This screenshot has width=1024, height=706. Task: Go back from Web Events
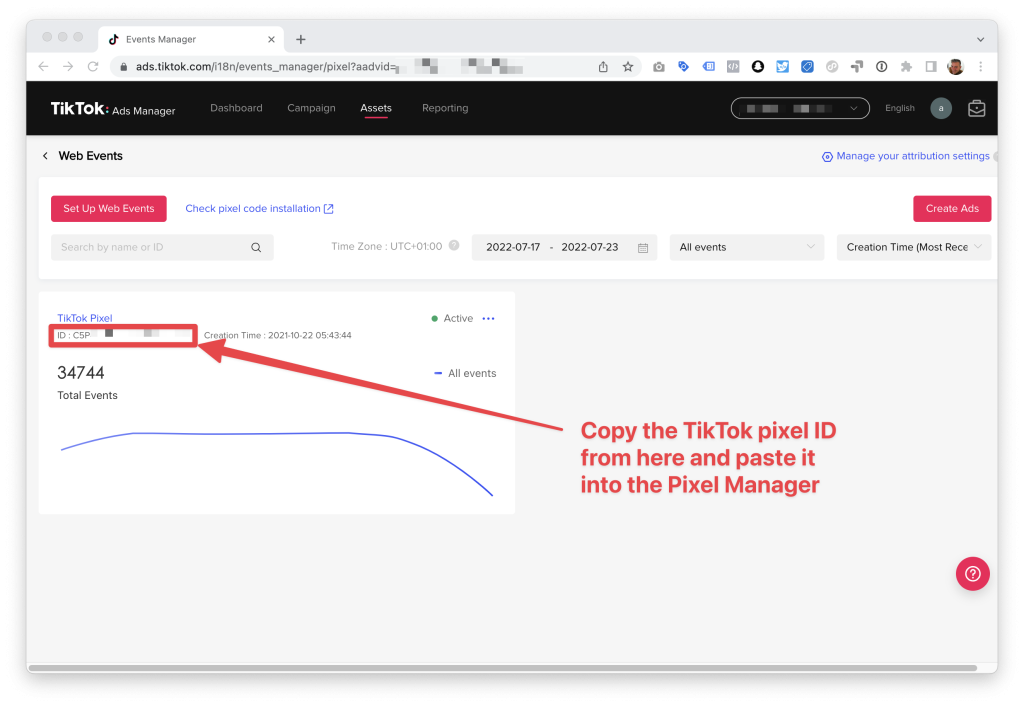(x=45, y=155)
